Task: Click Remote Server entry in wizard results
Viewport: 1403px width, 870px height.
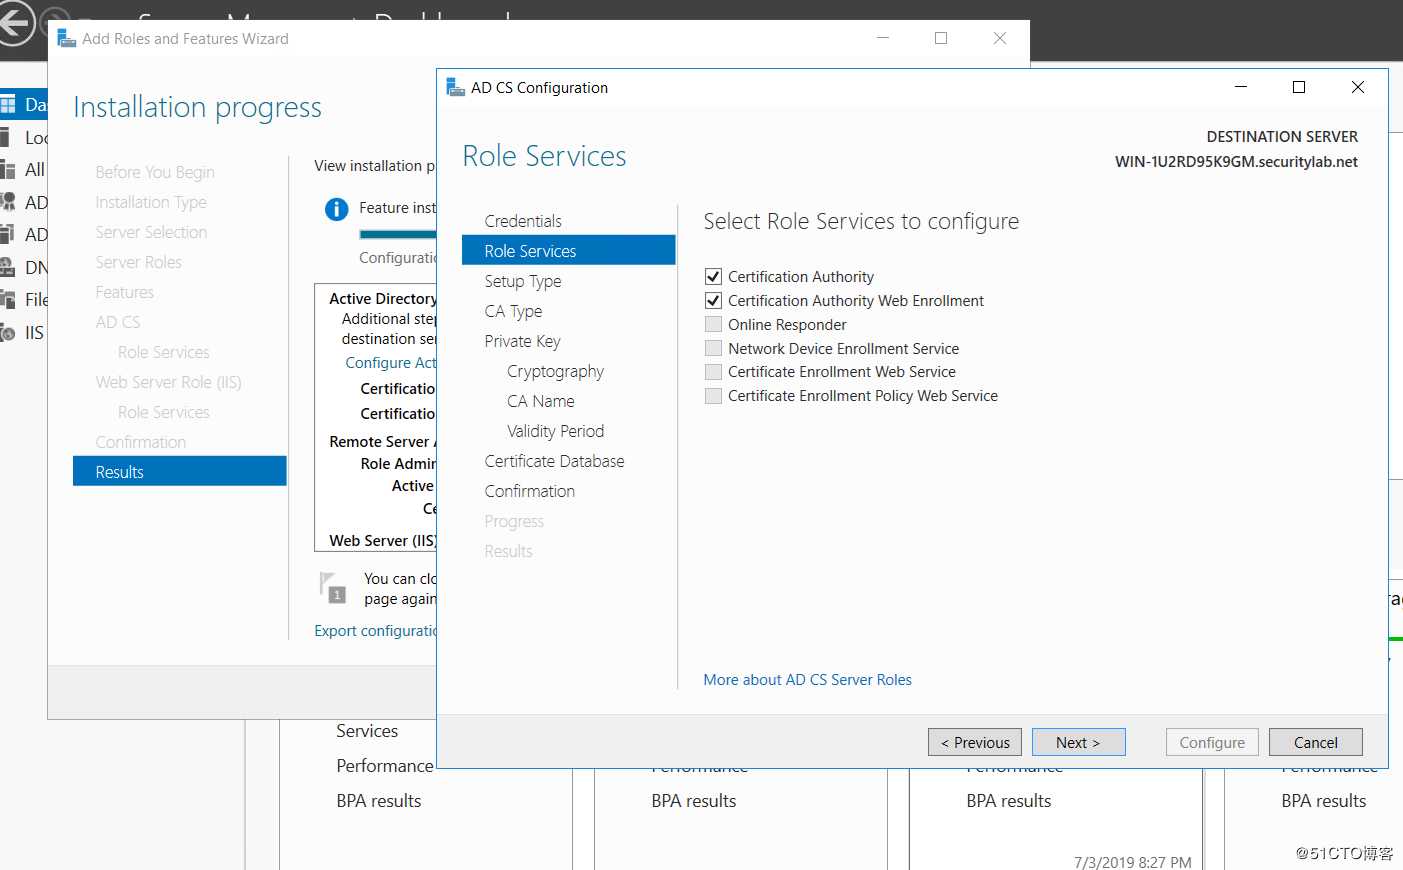Action: point(383,442)
